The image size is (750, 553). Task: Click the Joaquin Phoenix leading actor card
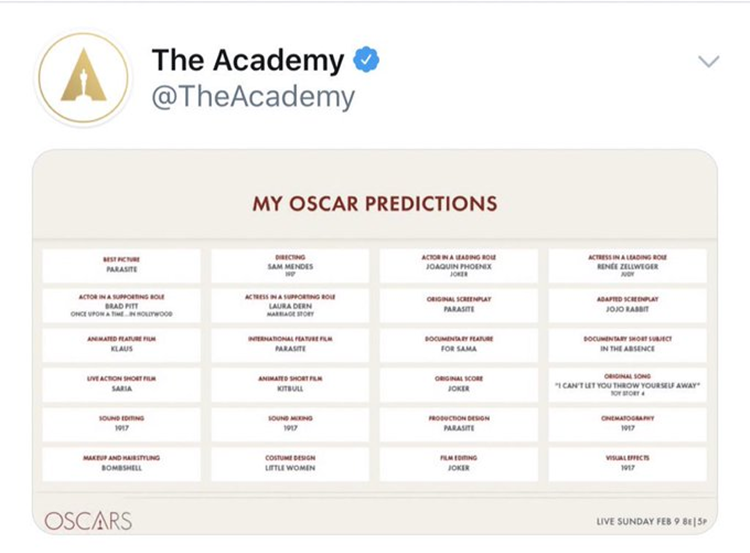point(459,265)
